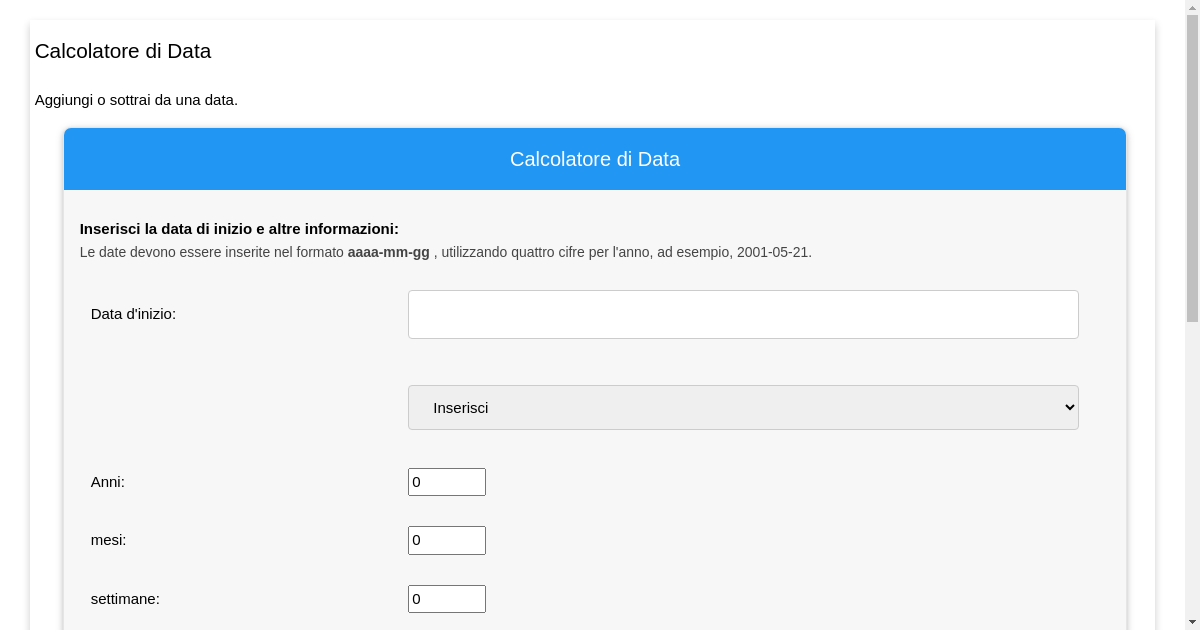Click the "Aggiungi o sottrai da una data" text
The height and width of the screenshot is (630, 1200).
[x=136, y=100]
